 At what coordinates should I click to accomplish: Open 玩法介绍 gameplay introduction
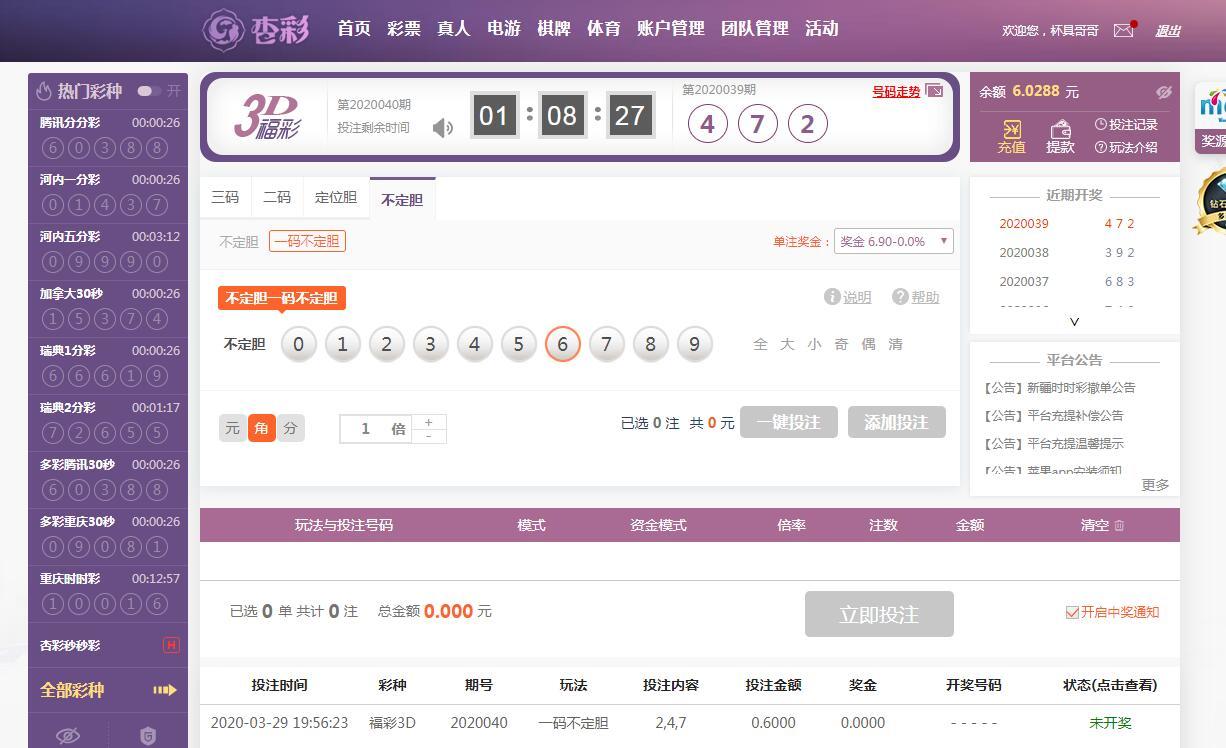pyautogui.click(x=1126, y=147)
